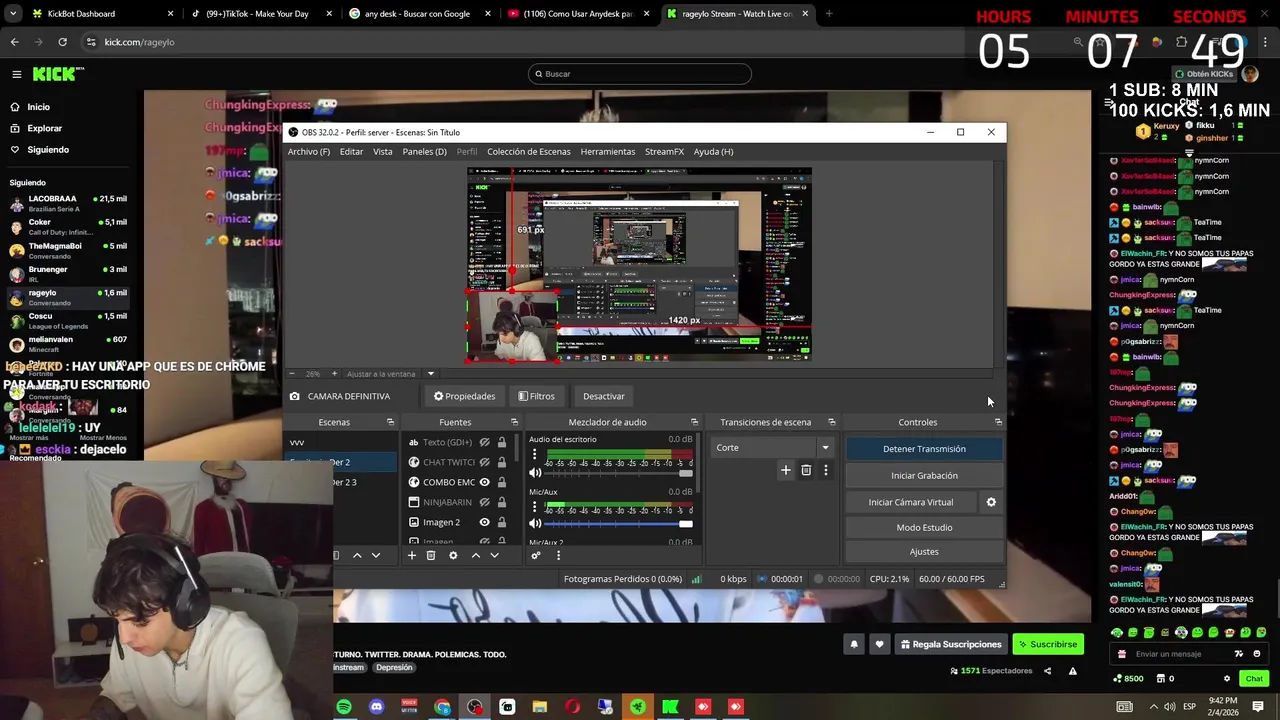Open Discord from the taskbar
This screenshot has width=1280, height=720.
click(376, 707)
